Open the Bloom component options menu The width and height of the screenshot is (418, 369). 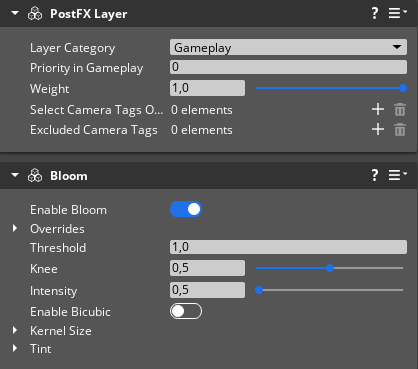pos(398,175)
